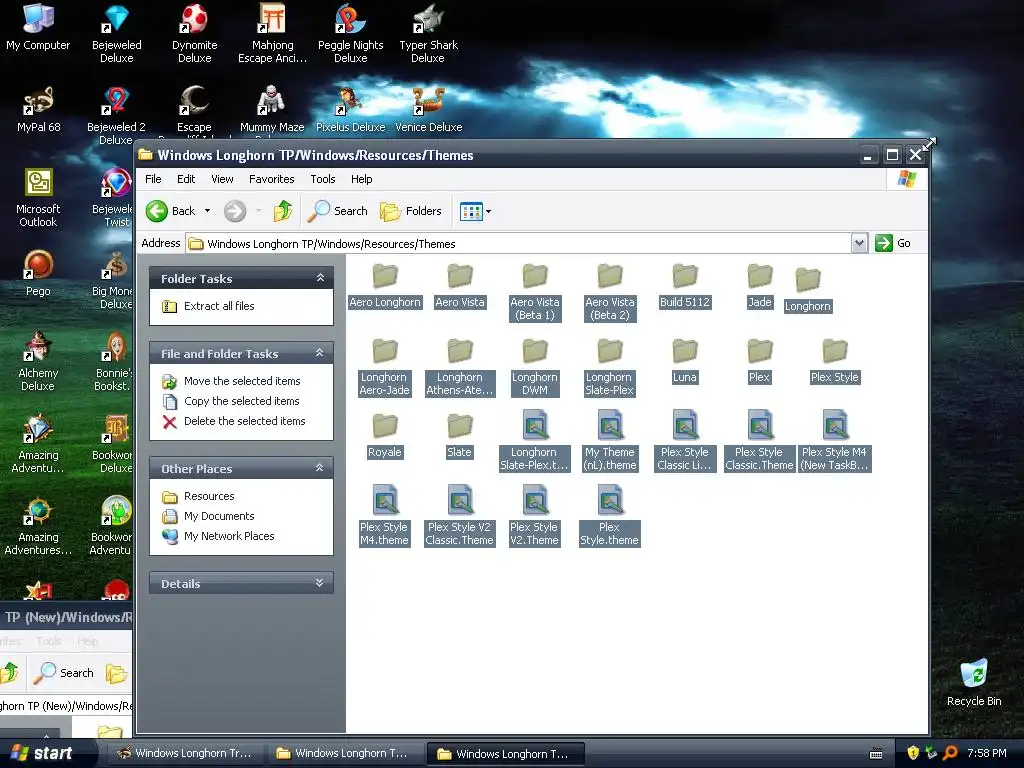Switch to Windows Longhorn Tr... taskbar button
1024x768 pixels.
point(185,753)
